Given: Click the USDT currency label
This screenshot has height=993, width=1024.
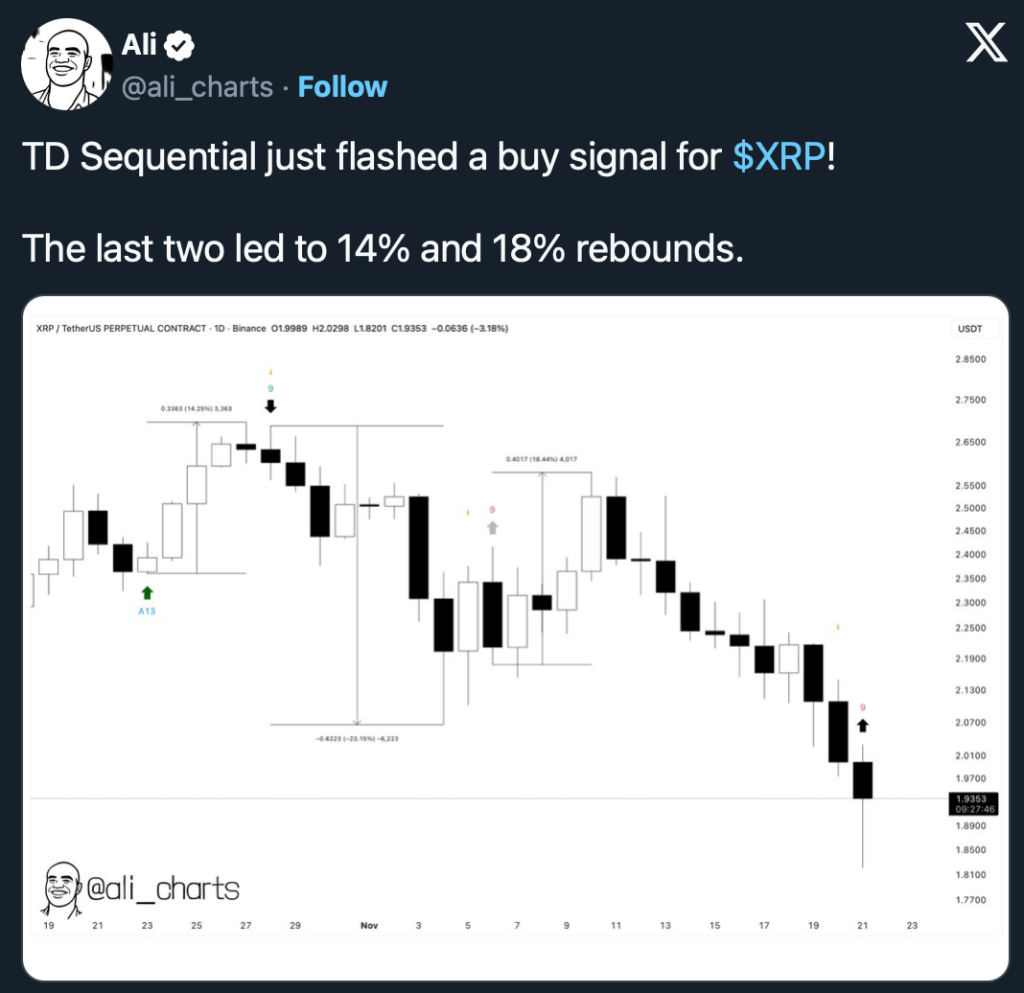Looking at the screenshot, I should (970, 328).
